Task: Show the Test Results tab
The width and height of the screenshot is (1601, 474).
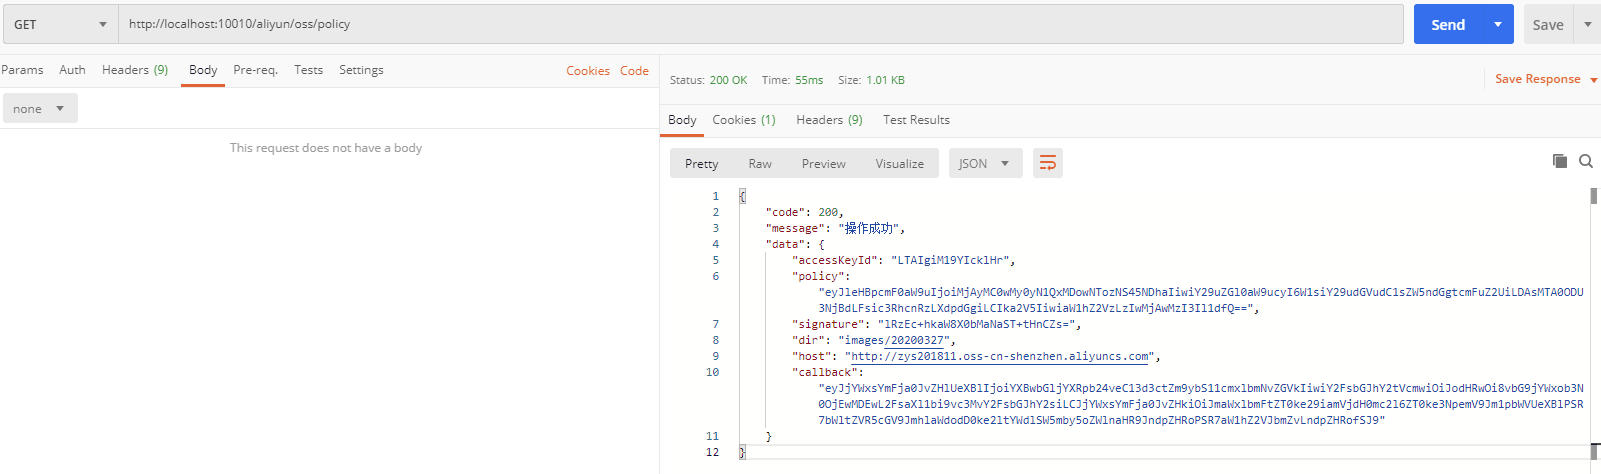Action: coord(916,120)
